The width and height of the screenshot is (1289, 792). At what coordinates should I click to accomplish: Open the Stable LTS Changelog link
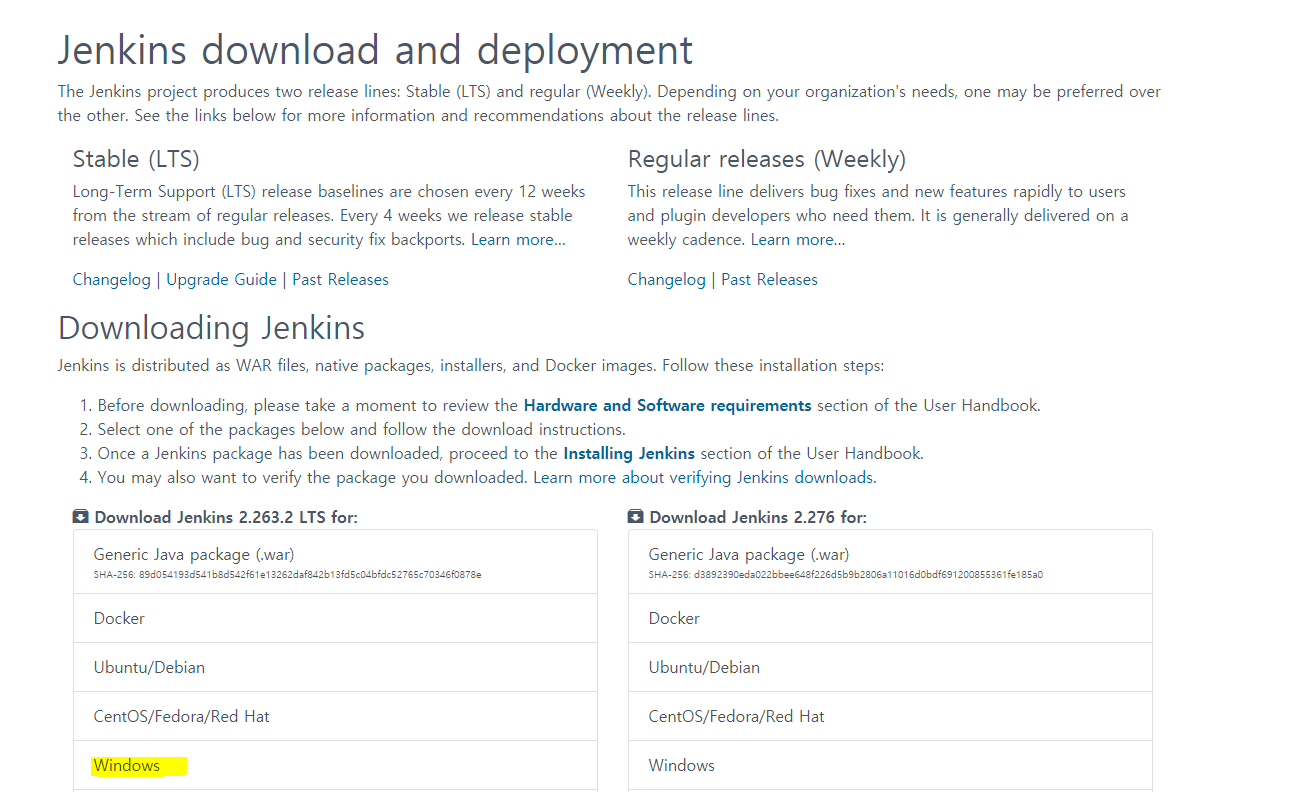(x=112, y=280)
